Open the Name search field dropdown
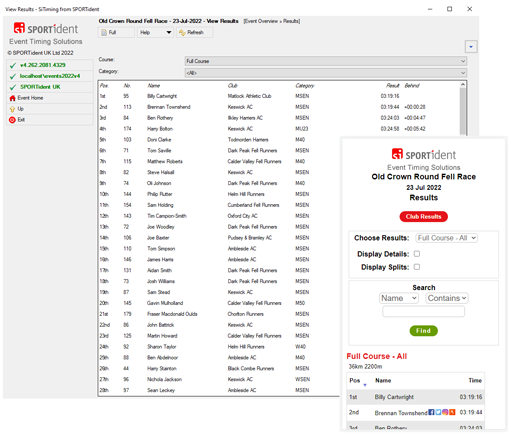Image resolution: width=510 pixels, height=435 pixels. coord(399,298)
